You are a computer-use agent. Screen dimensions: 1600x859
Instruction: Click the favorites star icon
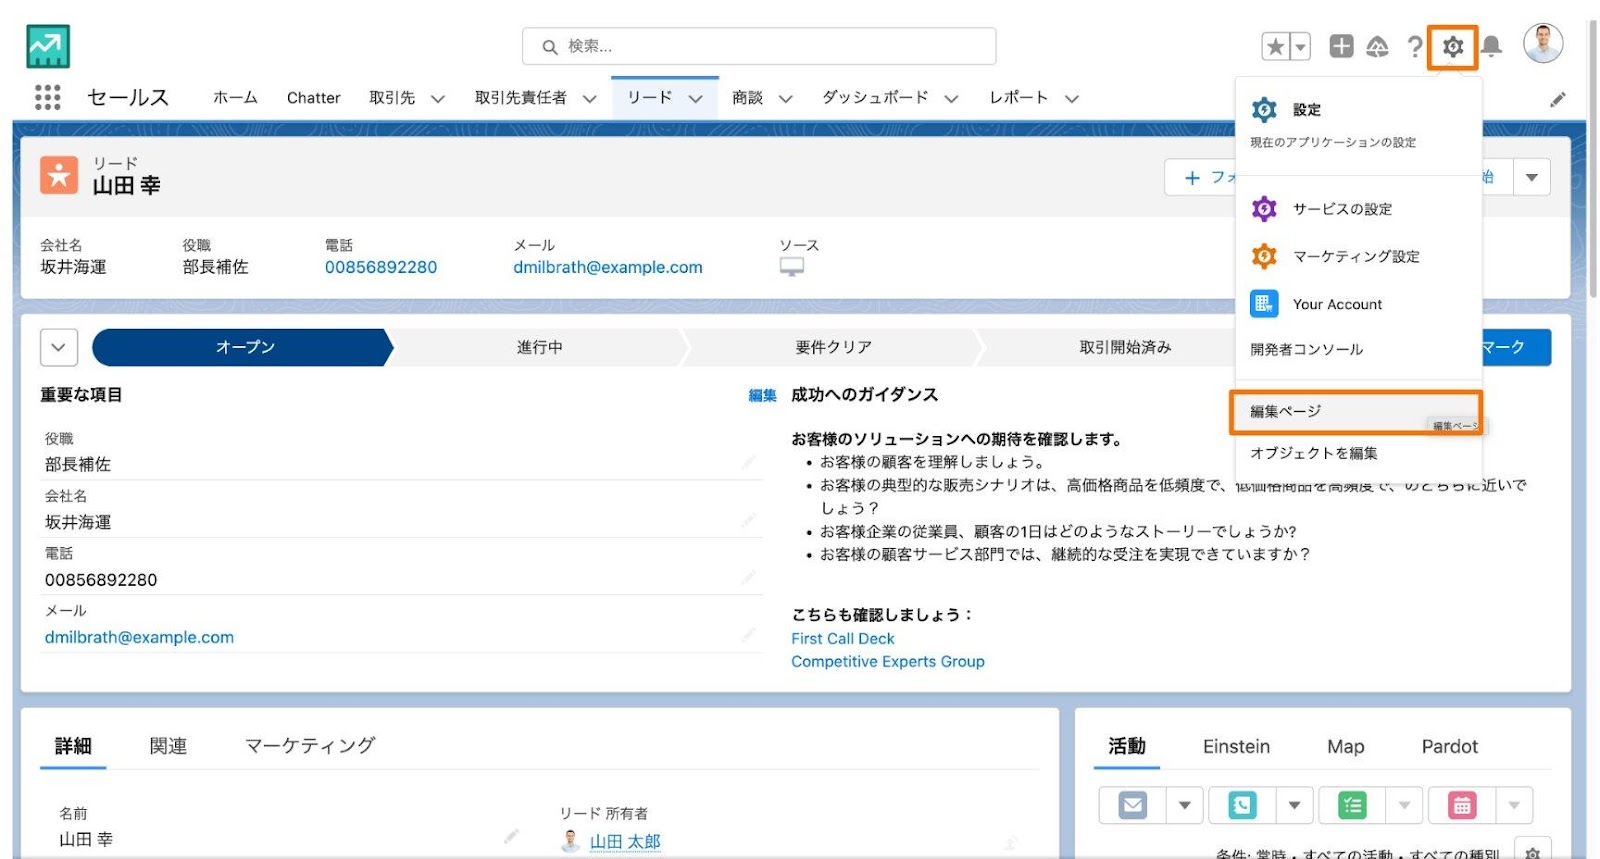point(1276,46)
